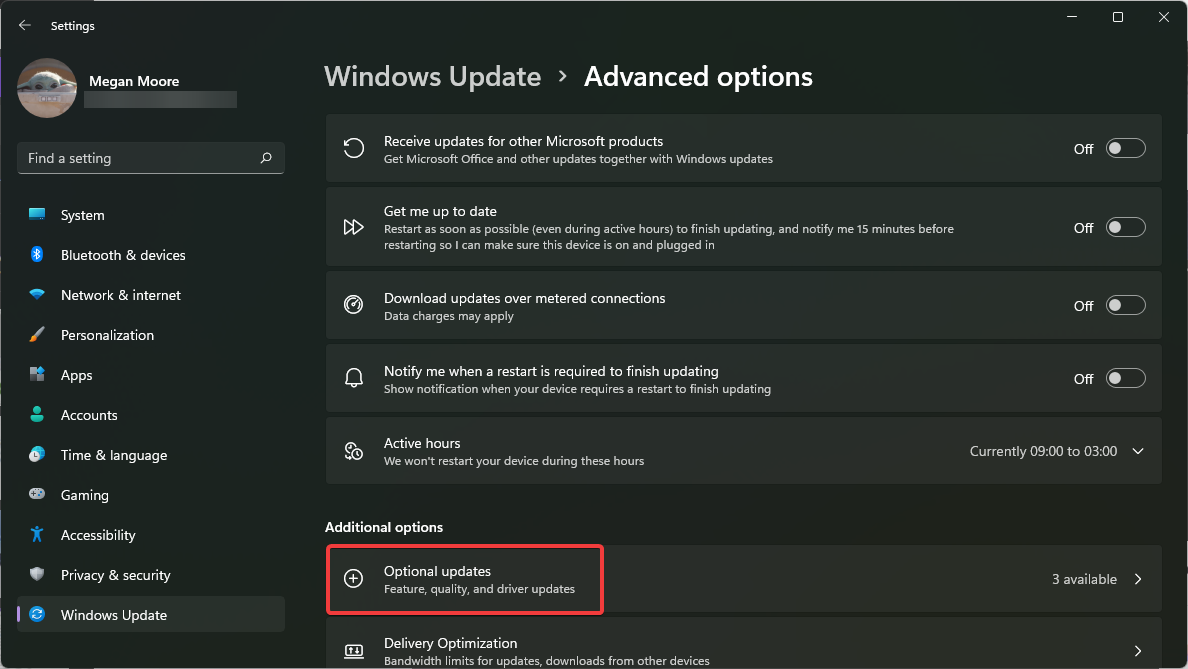The image size is (1188, 669).
Task: Click Megan Moore's profile picture
Action: point(47,88)
